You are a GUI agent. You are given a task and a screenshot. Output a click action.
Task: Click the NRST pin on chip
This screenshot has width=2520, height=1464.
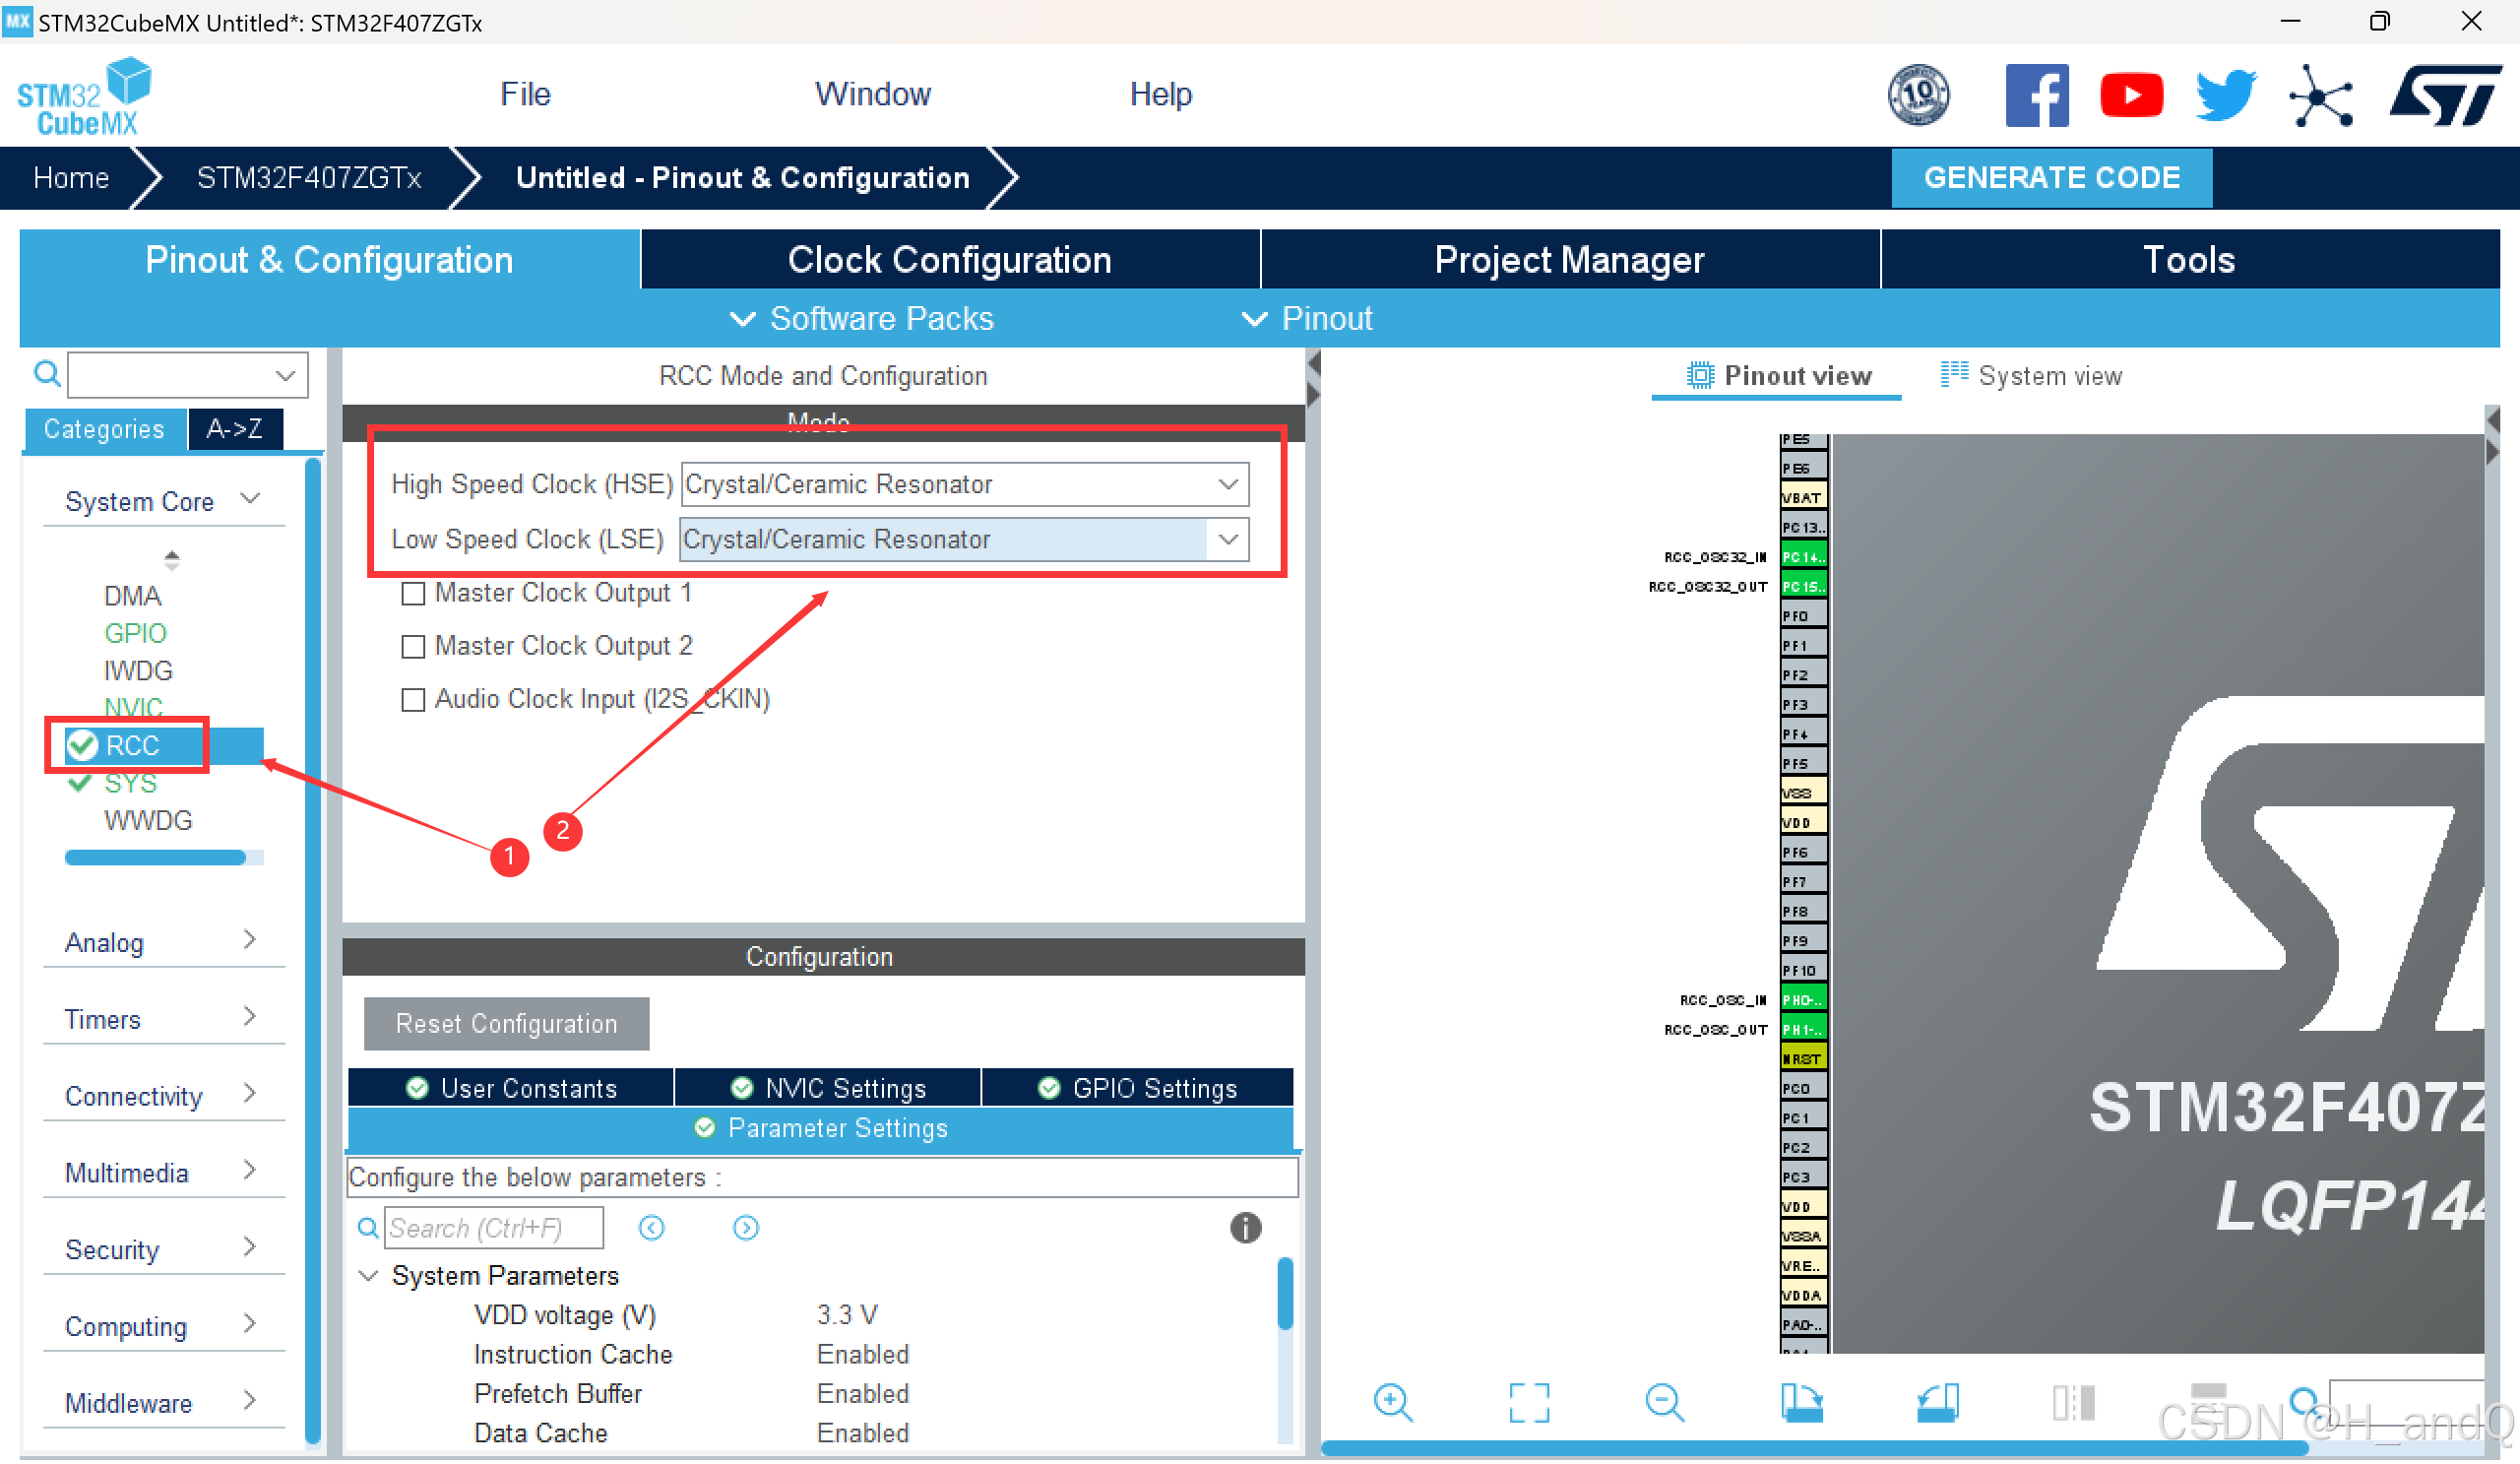(1803, 1059)
